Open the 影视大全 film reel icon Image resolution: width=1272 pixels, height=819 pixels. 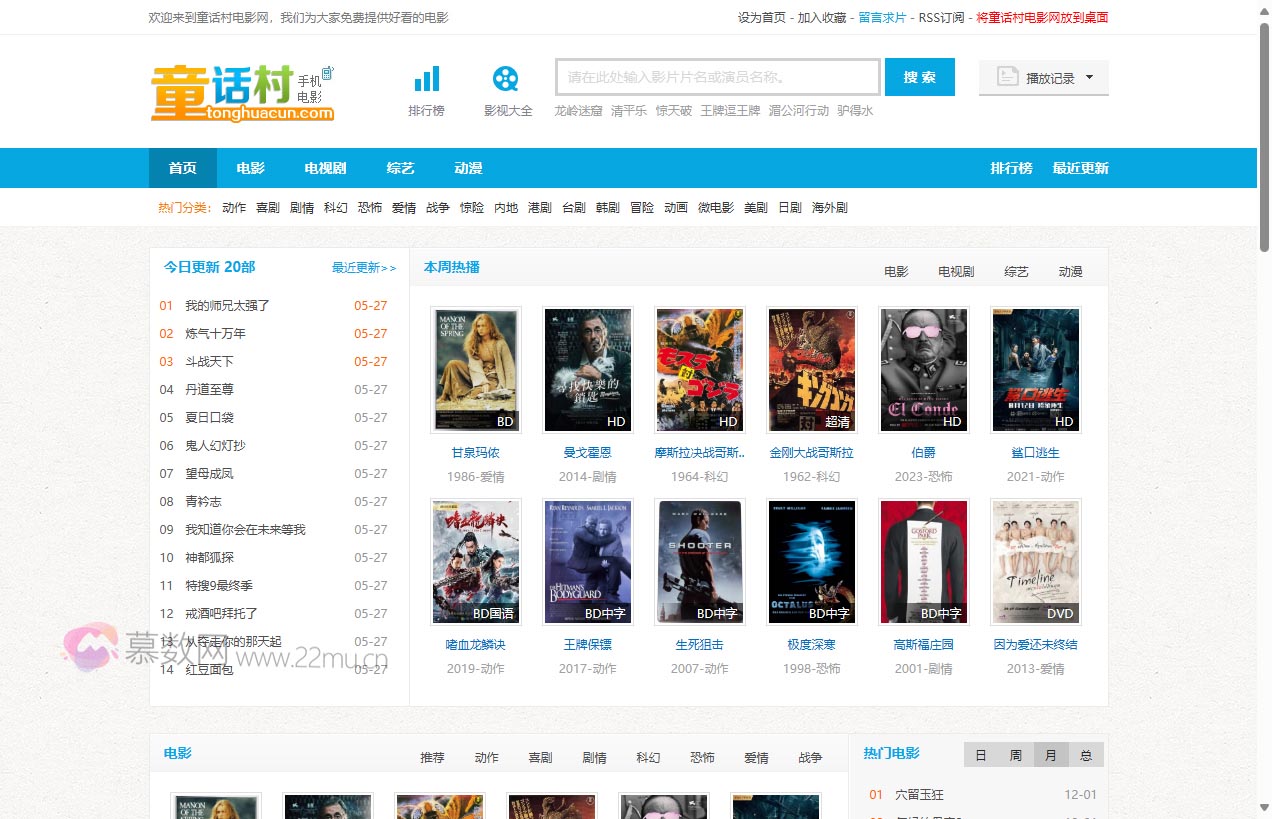(507, 79)
